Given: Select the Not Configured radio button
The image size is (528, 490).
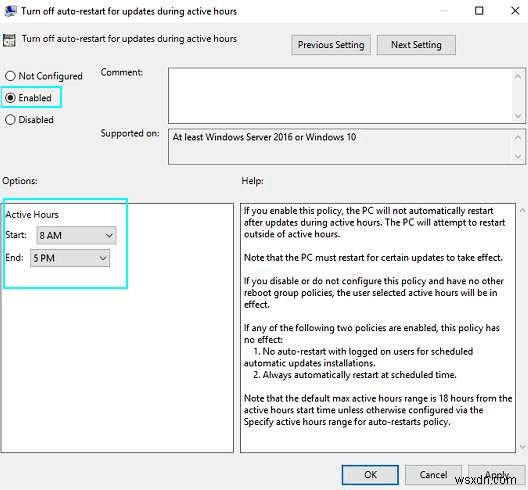Looking at the screenshot, I should 10,76.
